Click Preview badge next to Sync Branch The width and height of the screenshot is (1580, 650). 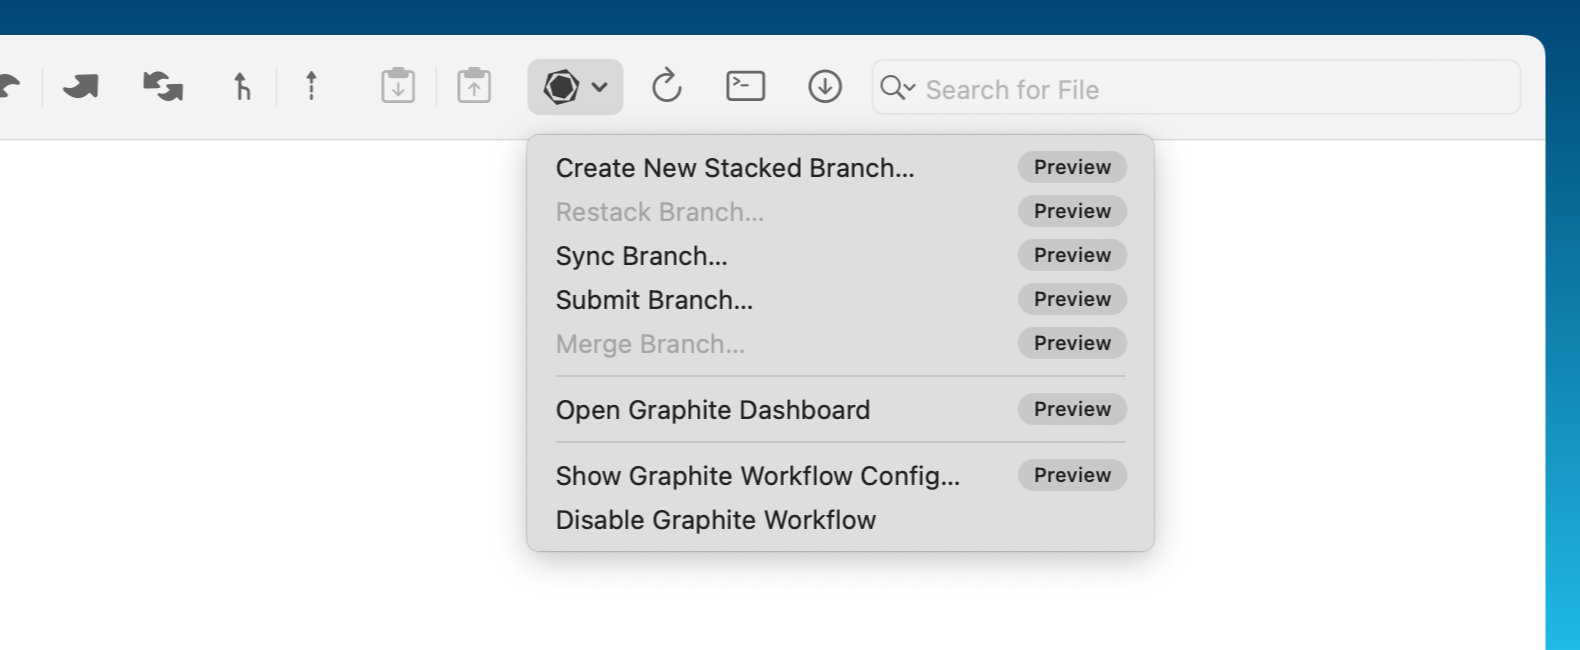click(1072, 255)
